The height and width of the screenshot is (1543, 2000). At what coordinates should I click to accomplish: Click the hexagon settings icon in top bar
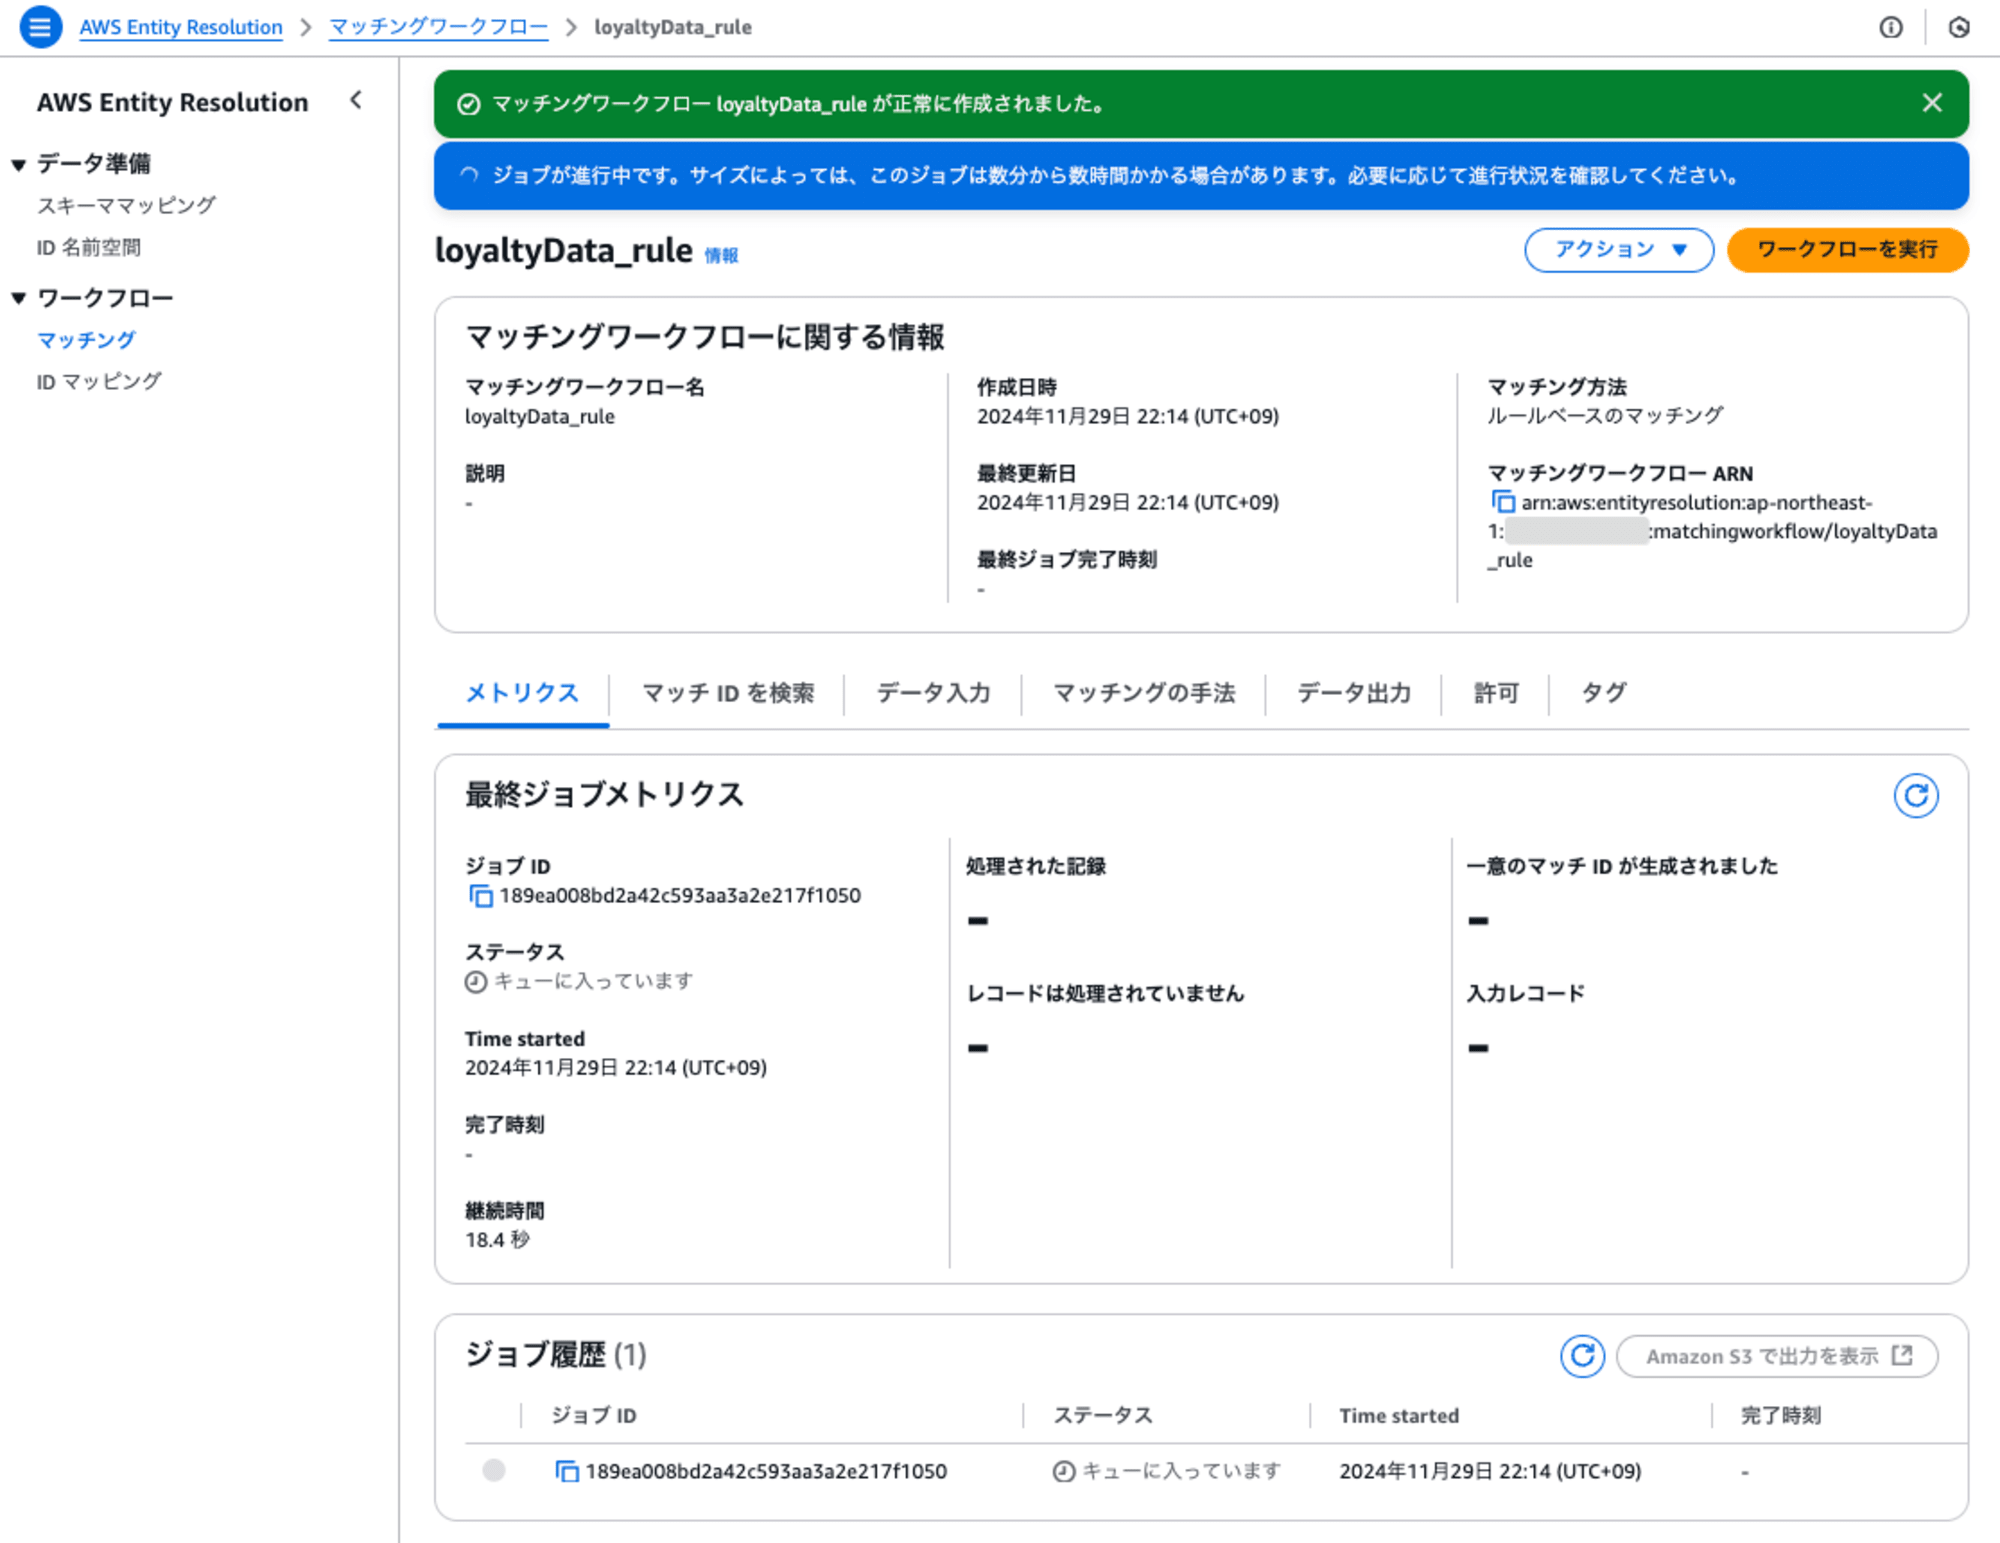1959,27
